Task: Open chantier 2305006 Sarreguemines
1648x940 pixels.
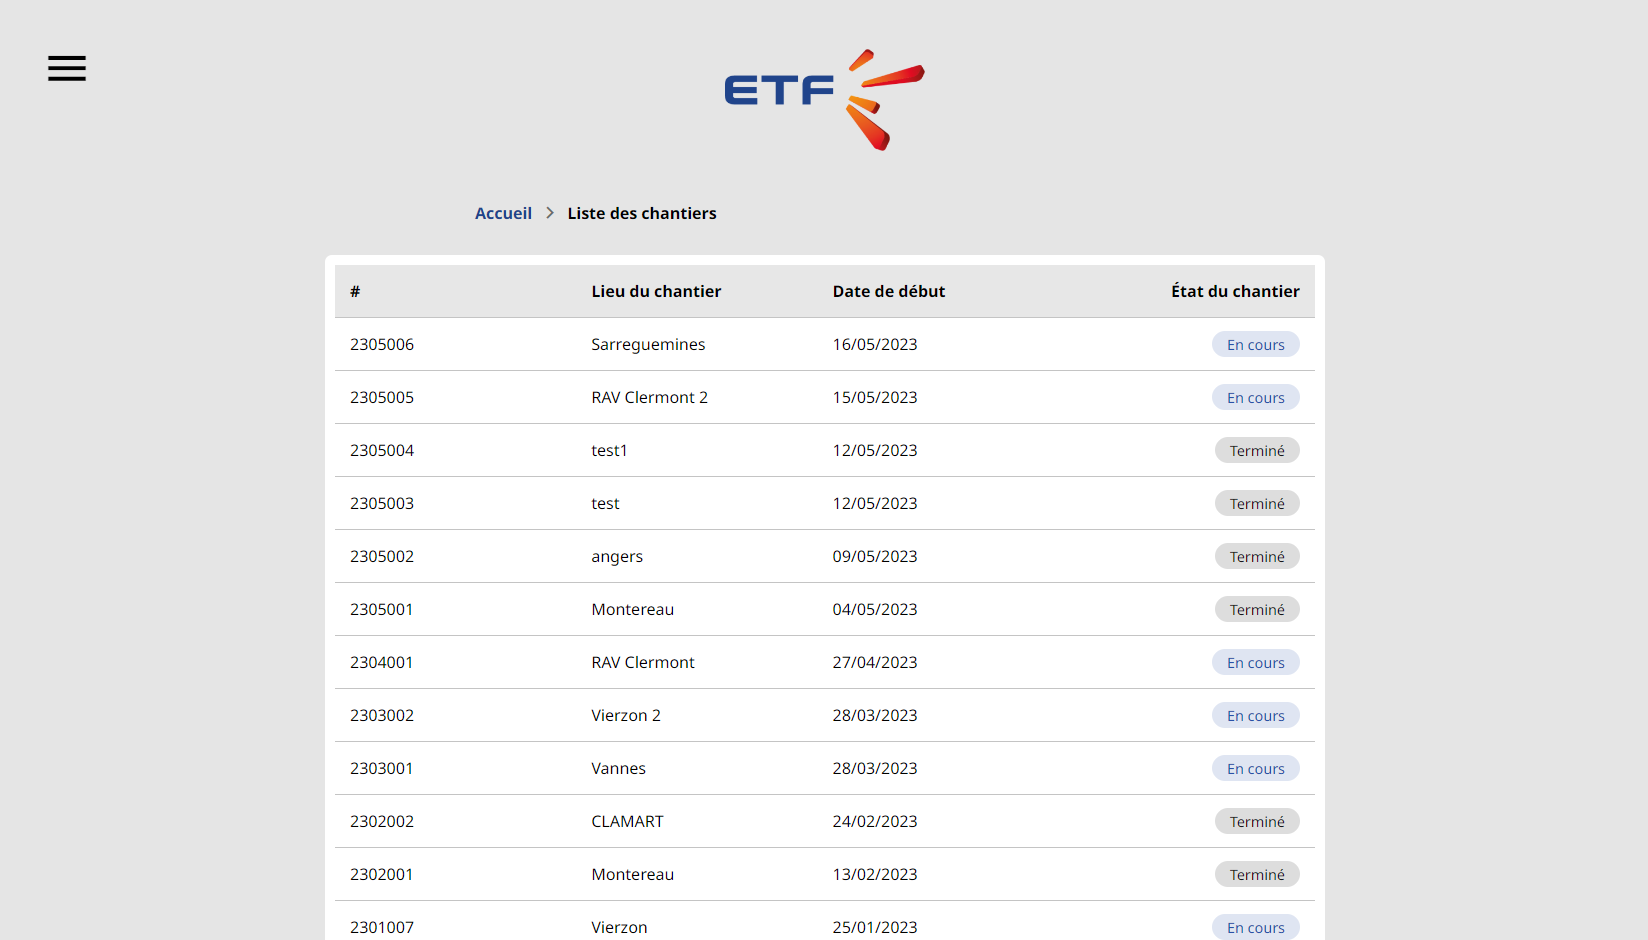Action: tap(648, 344)
